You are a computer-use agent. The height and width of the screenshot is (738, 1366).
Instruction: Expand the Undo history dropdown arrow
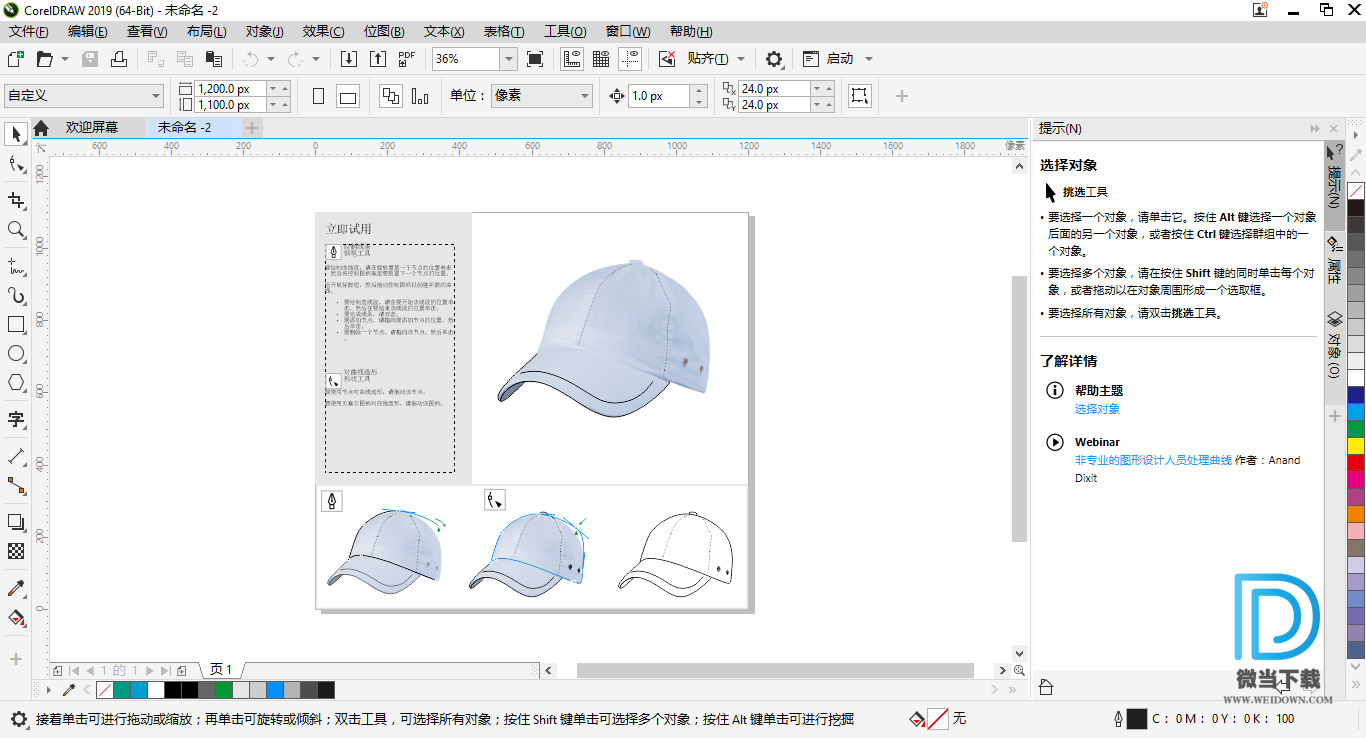270,59
